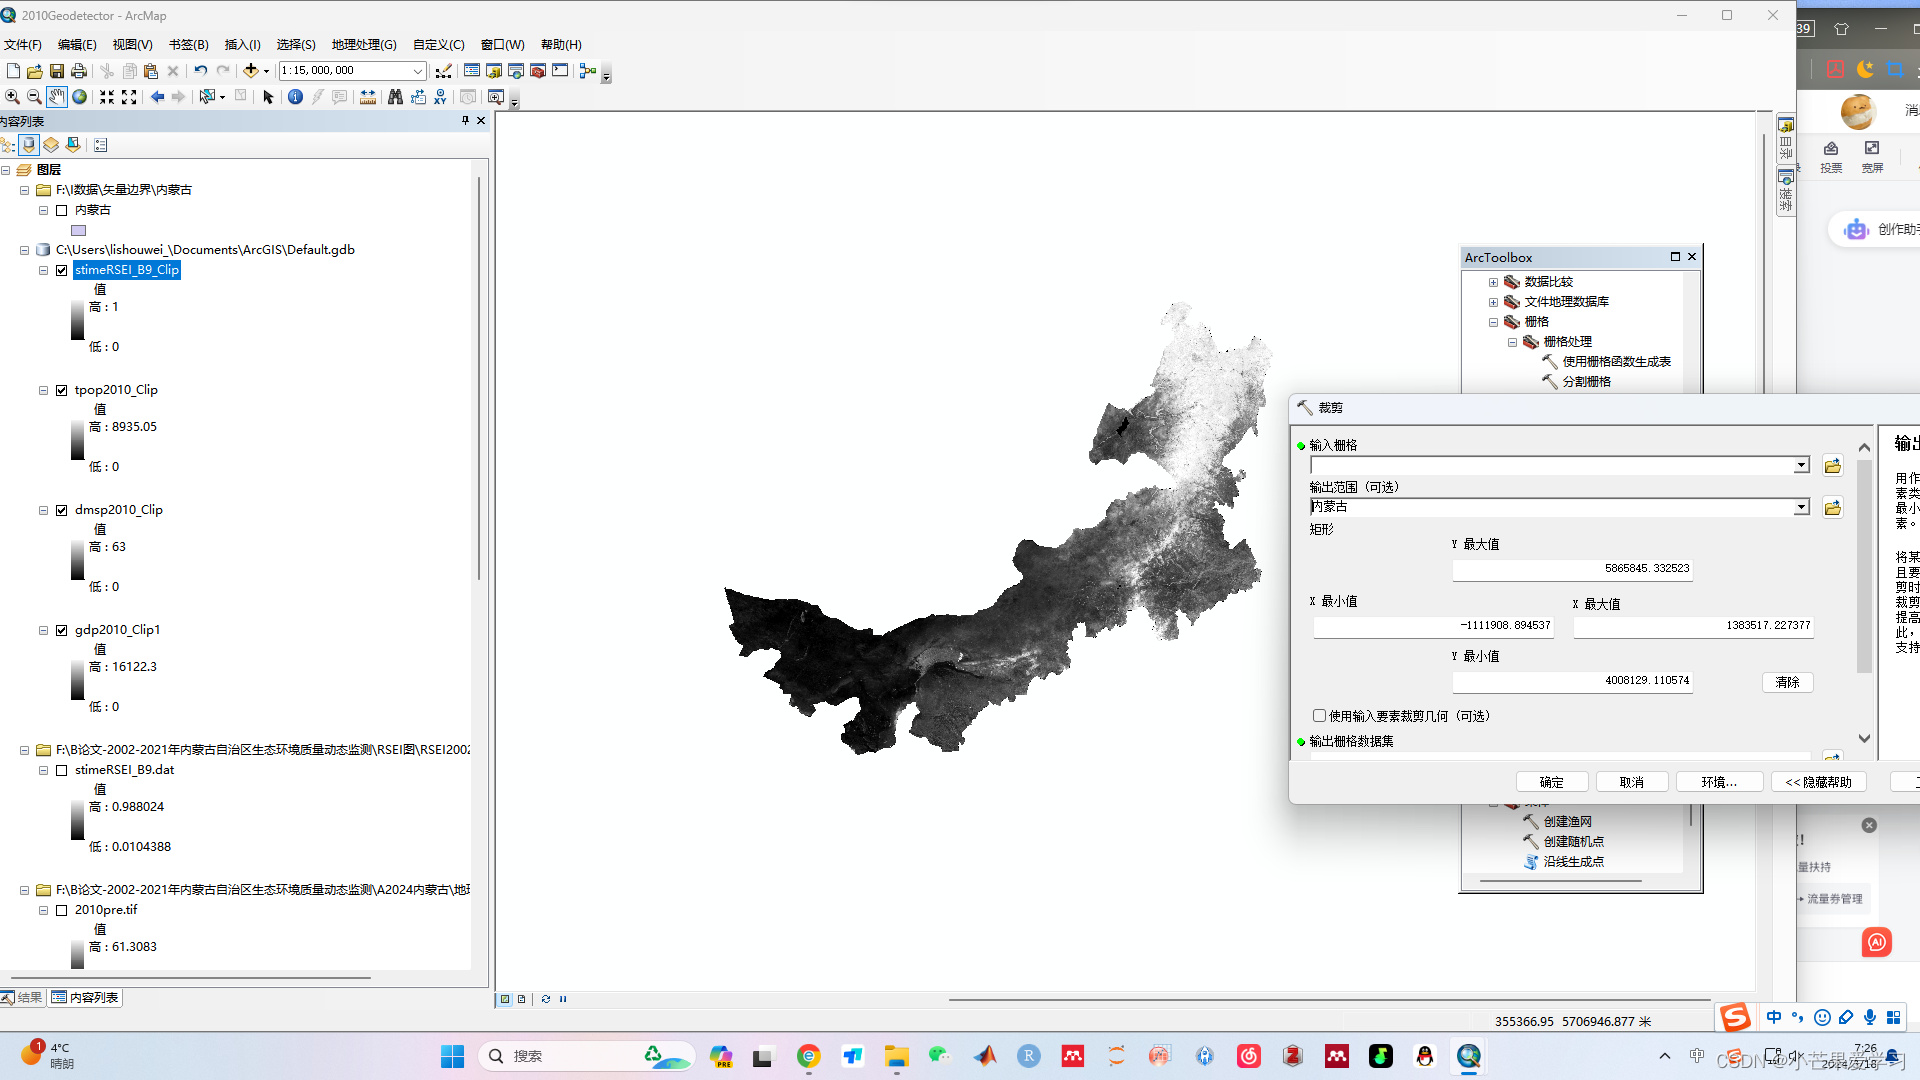The height and width of the screenshot is (1080, 1920).
Task: Browse for the input raster file
Action: point(1832,466)
